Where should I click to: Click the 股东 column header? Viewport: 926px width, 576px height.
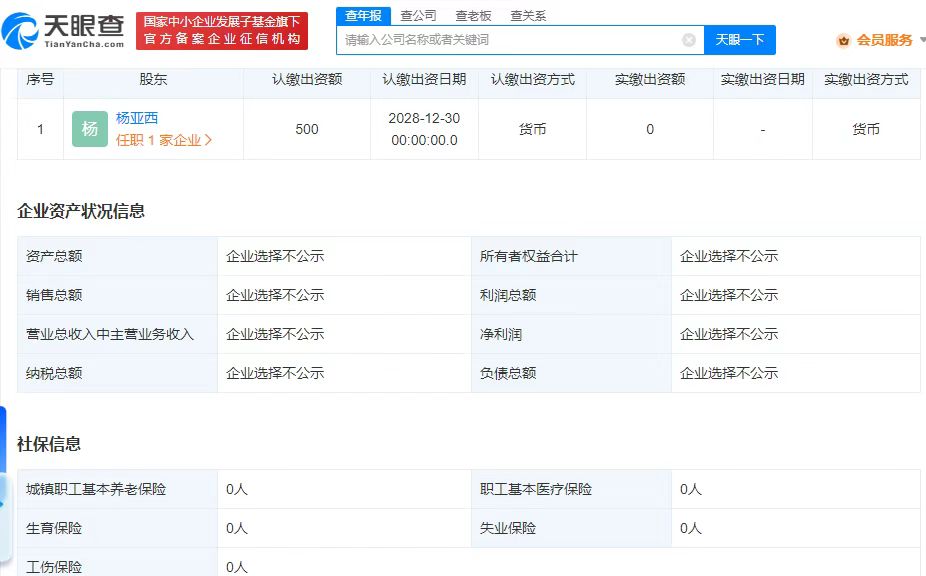(x=153, y=79)
